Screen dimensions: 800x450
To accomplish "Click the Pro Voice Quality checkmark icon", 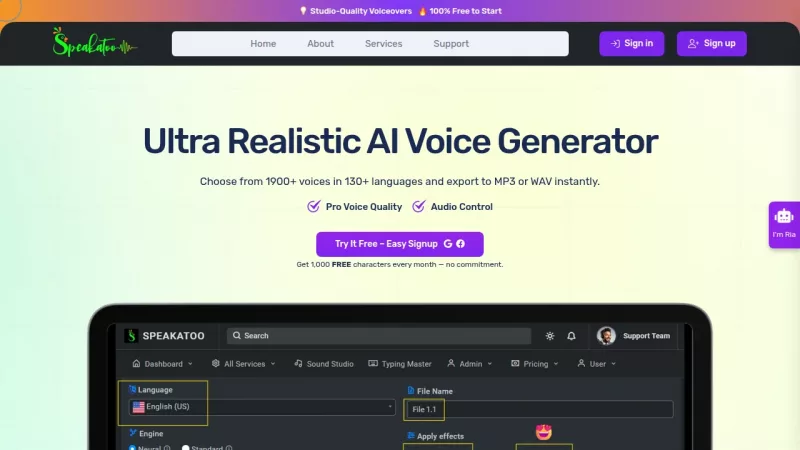I will 313,206.
